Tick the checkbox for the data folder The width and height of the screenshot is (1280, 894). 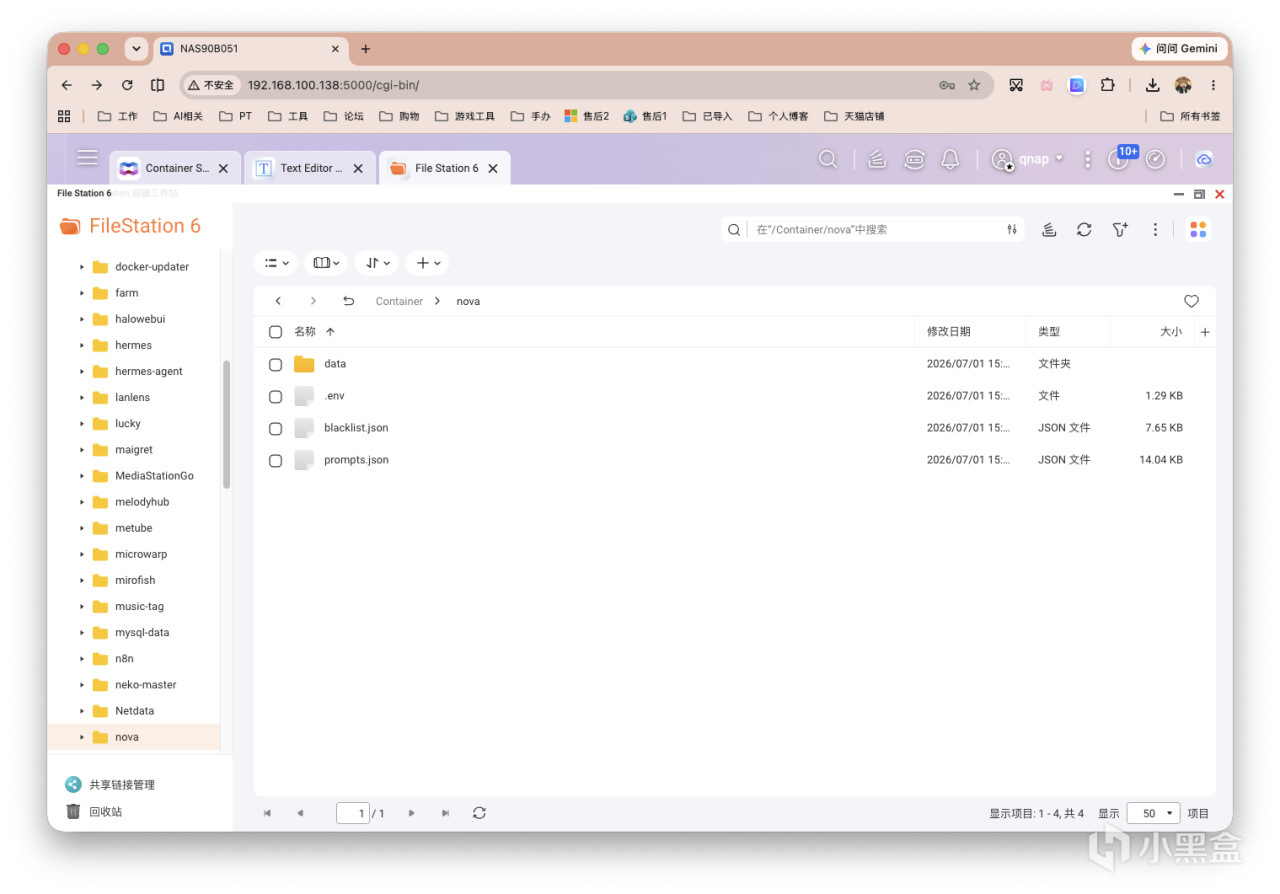click(275, 364)
